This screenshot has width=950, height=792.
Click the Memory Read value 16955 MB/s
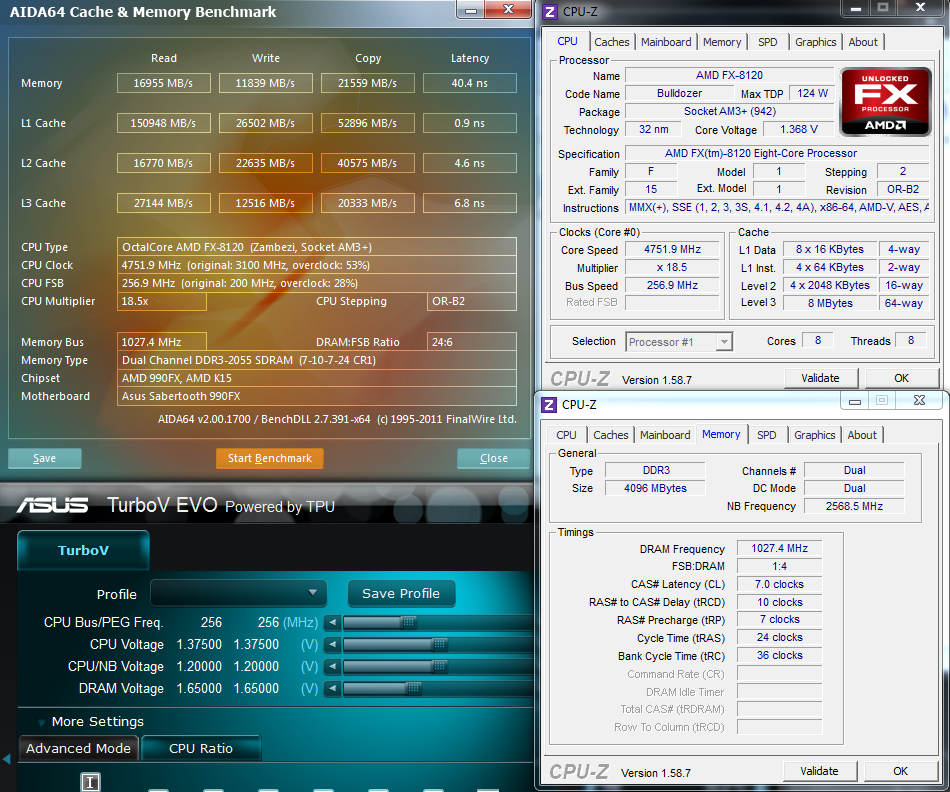pyautogui.click(x=164, y=83)
